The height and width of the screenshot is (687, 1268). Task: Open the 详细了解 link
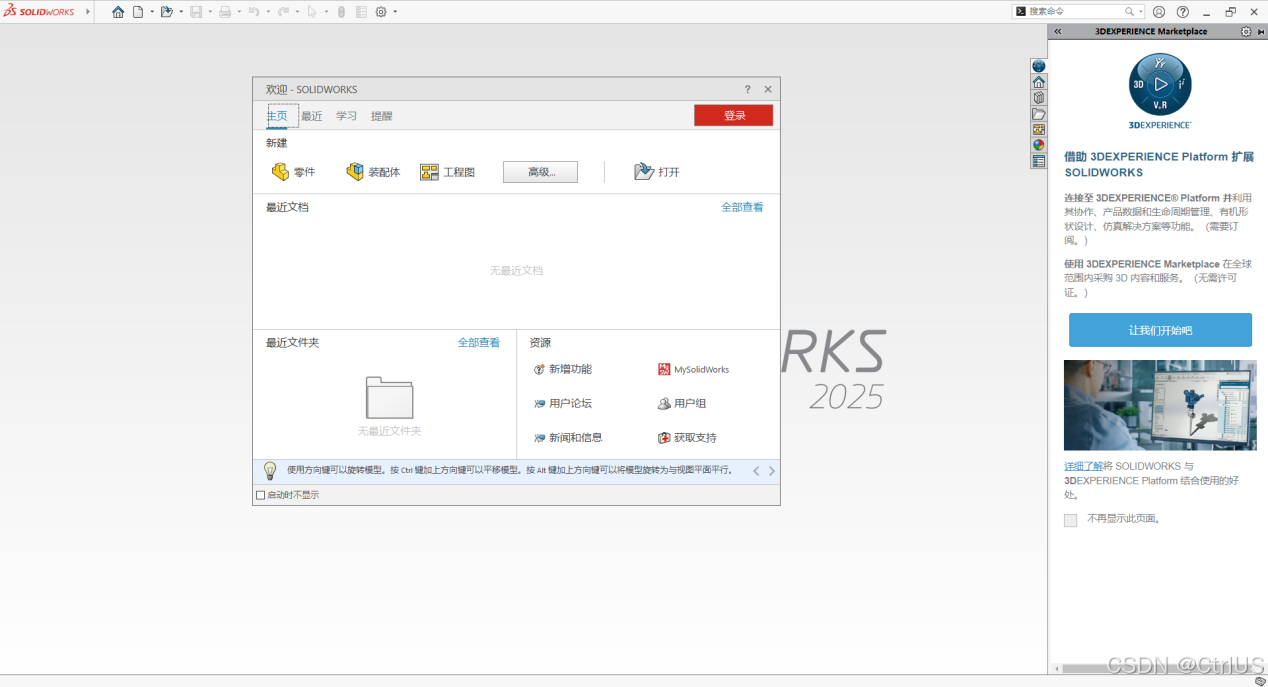1083,466
